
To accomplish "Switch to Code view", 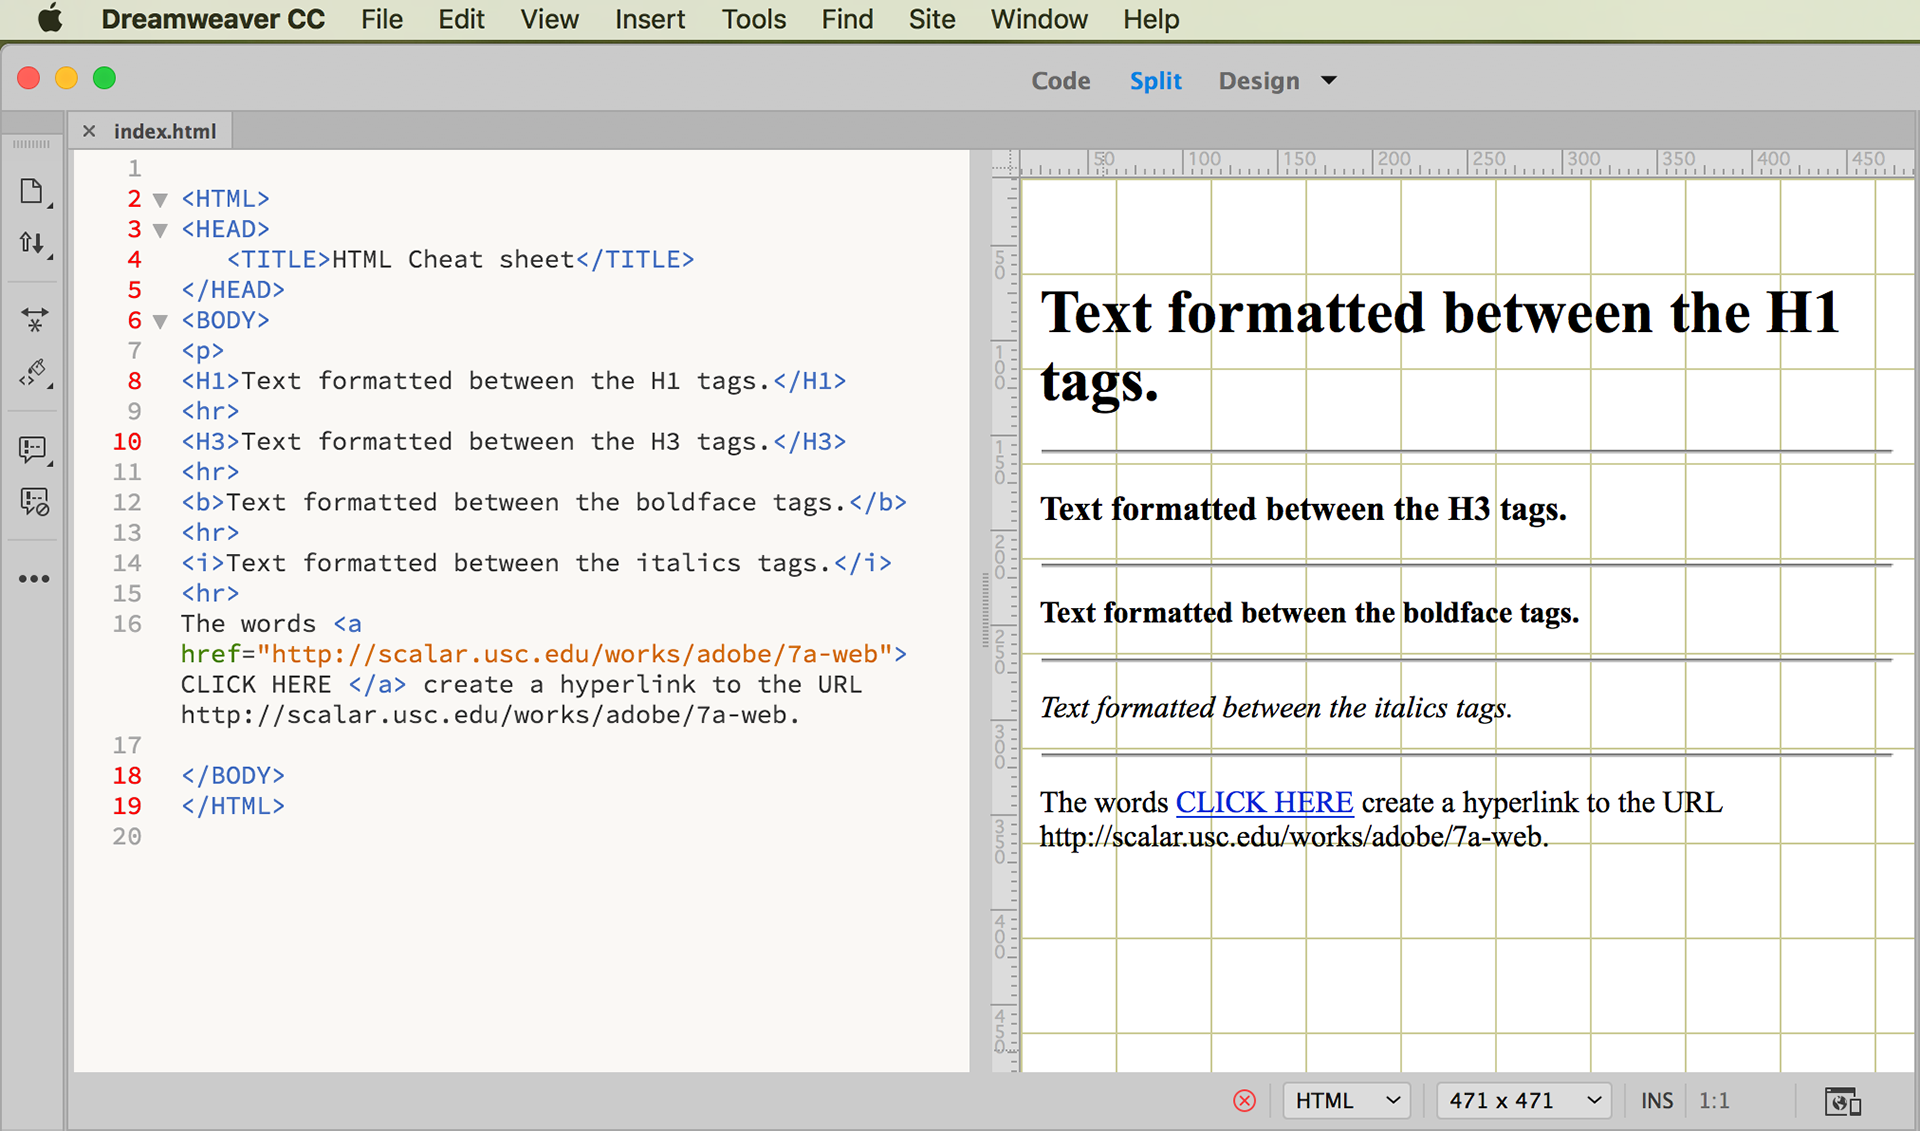I will pyautogui.click(x=1060, y=80).
